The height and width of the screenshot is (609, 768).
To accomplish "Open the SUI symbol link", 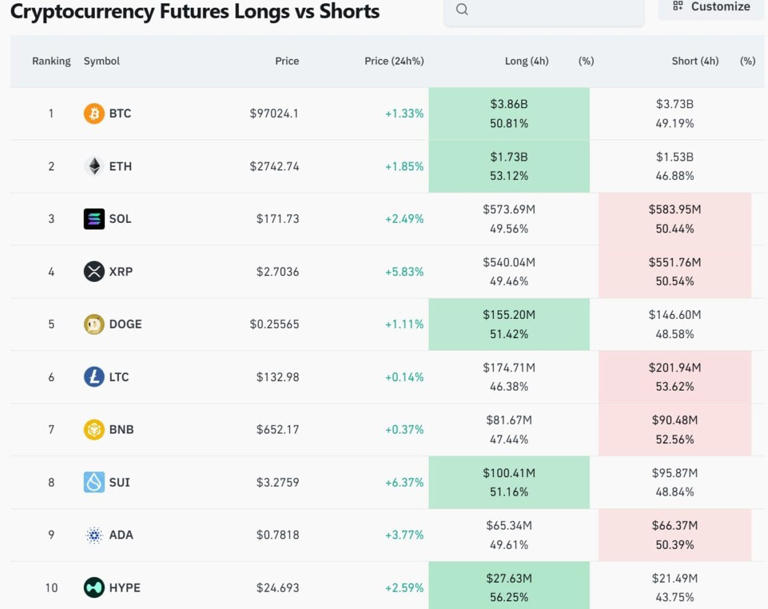I will [x=120, y=483].
